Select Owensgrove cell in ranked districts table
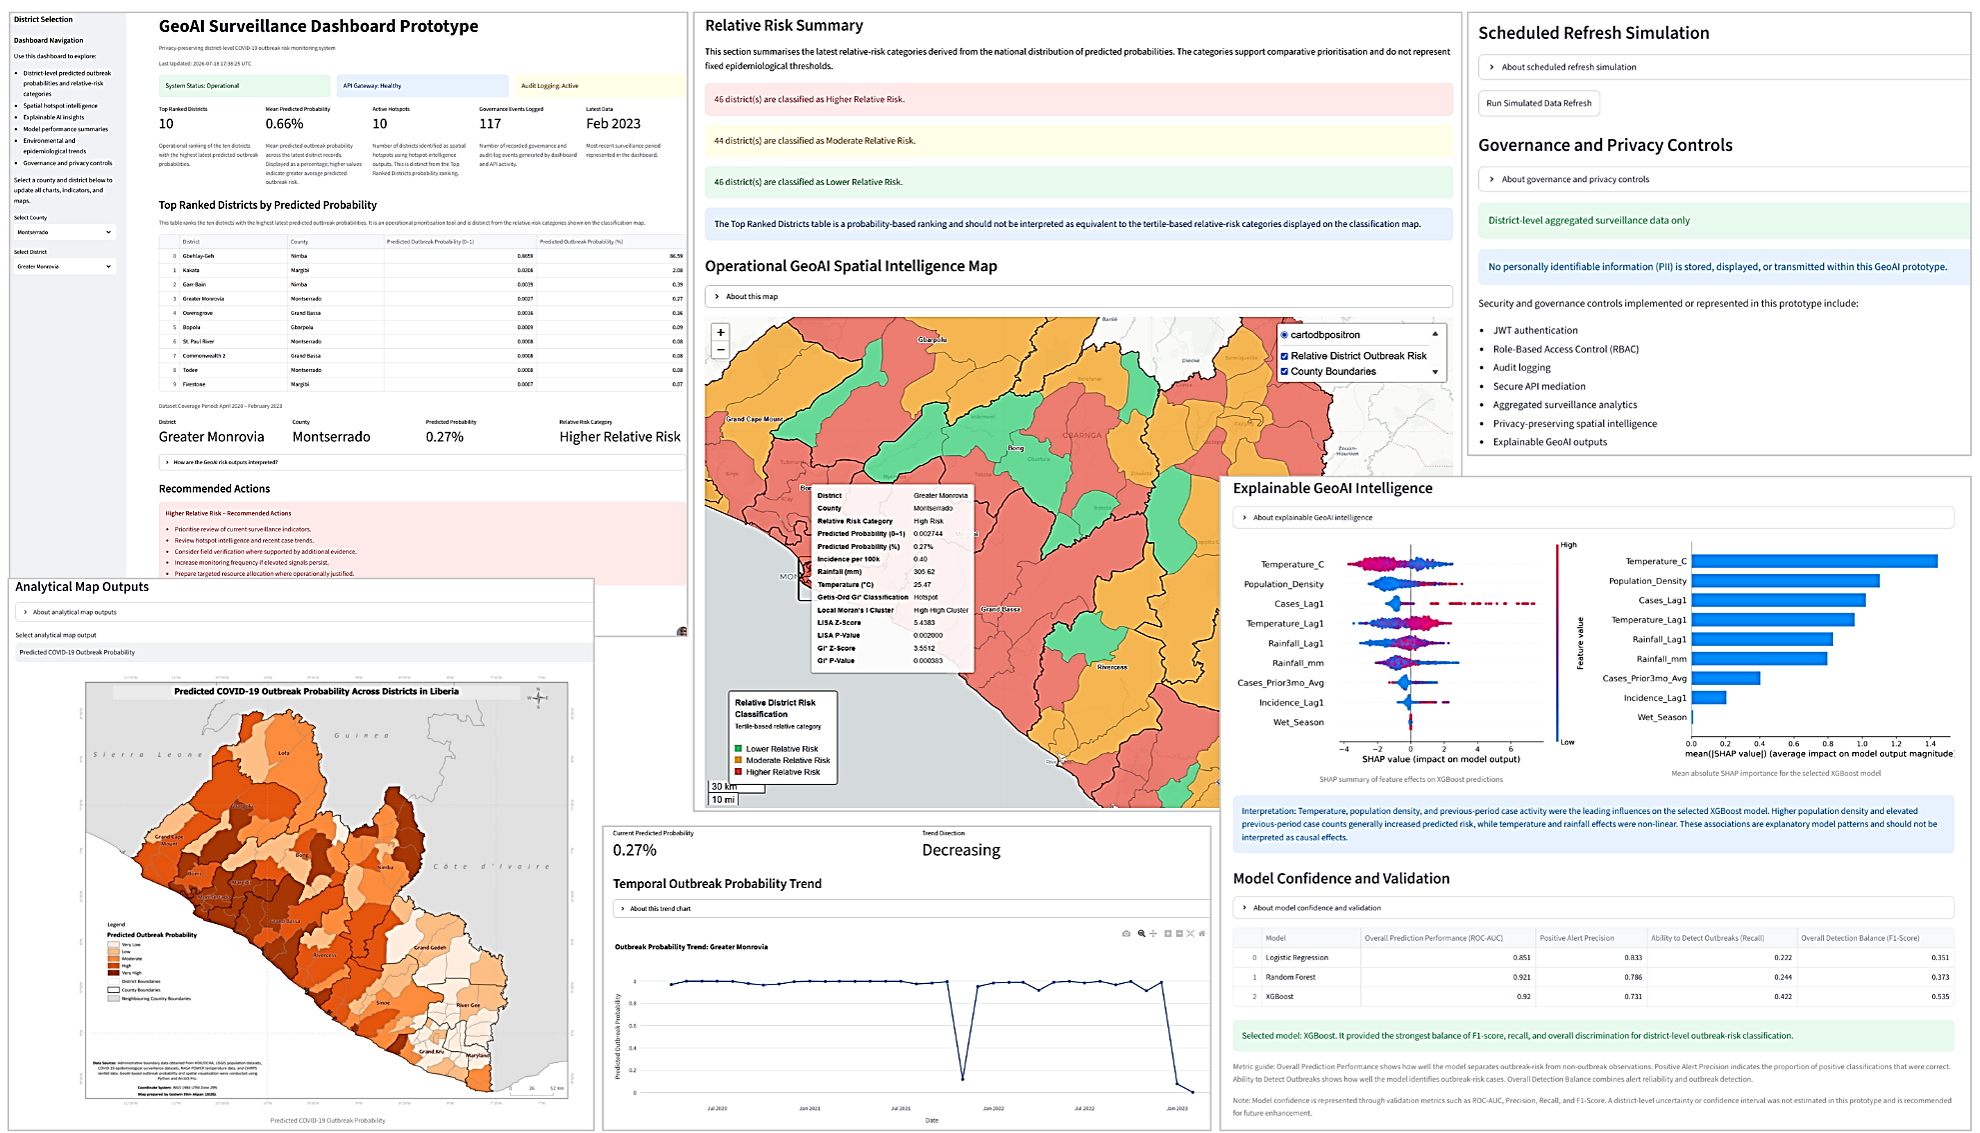The height and width of the screenshot is (1133, 1980). [232, 313]
